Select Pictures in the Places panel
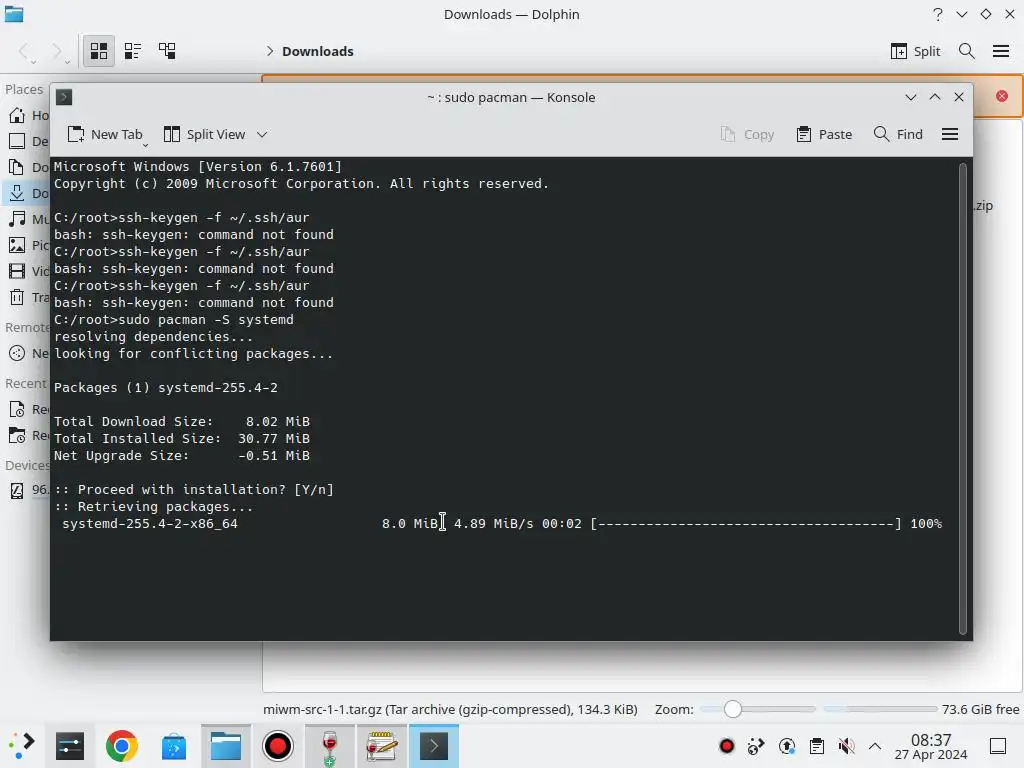Screen dimensions: 1024x768 27,245
